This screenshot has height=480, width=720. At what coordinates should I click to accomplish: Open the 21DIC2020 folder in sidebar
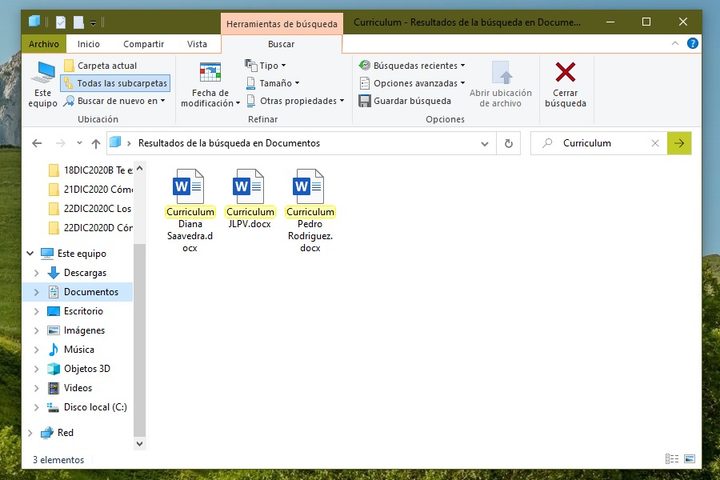coord(91,189)
